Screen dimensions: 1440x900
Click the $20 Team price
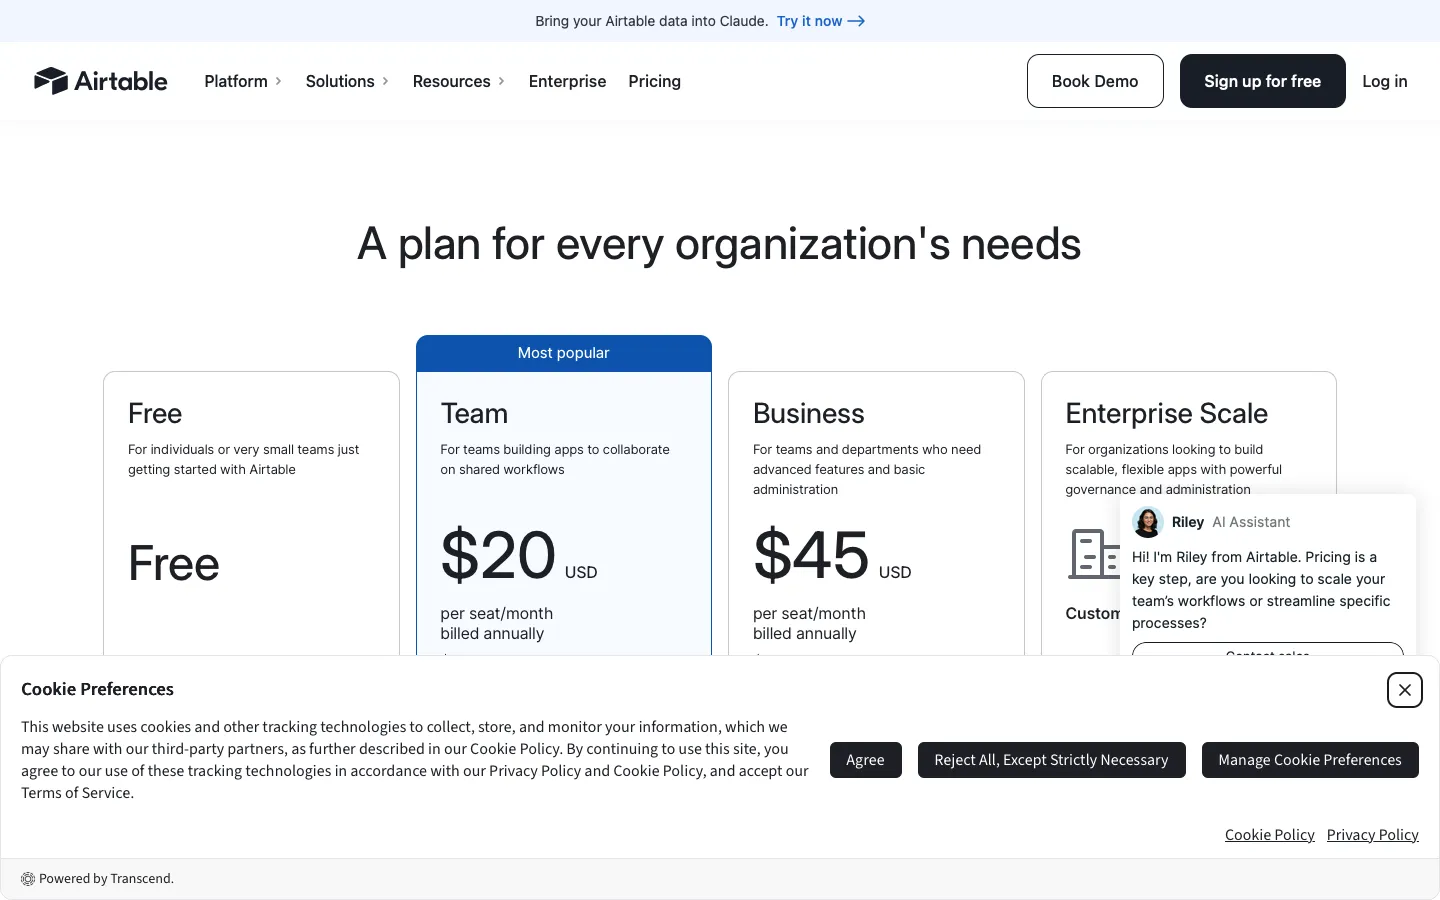(x=498, y=555)
